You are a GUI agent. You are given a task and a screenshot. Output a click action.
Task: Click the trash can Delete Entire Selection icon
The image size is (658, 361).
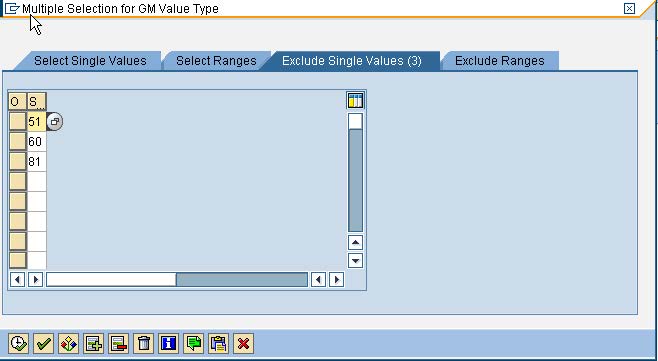(x=144, y=344)
